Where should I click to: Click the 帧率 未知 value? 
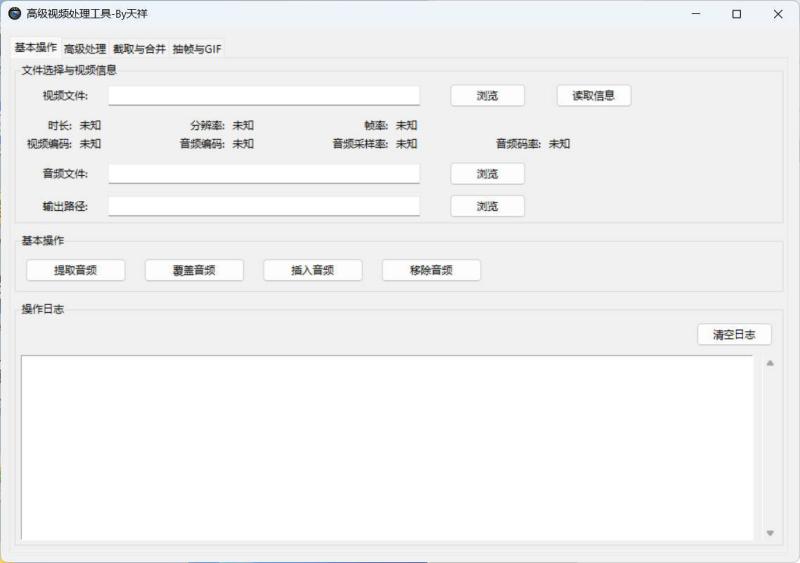406,126
